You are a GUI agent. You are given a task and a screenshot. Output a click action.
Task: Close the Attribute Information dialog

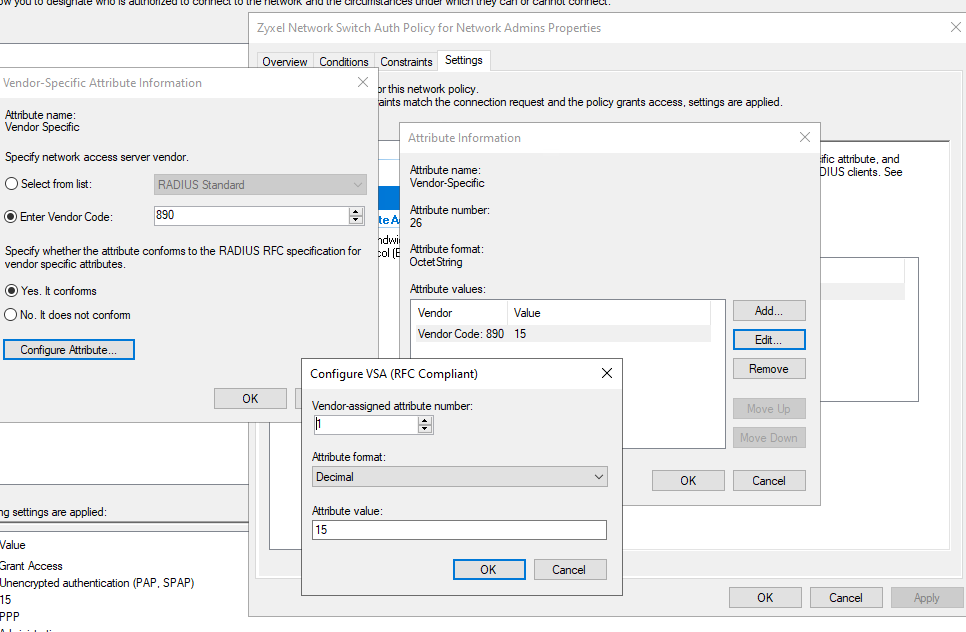tap(805, 137)
